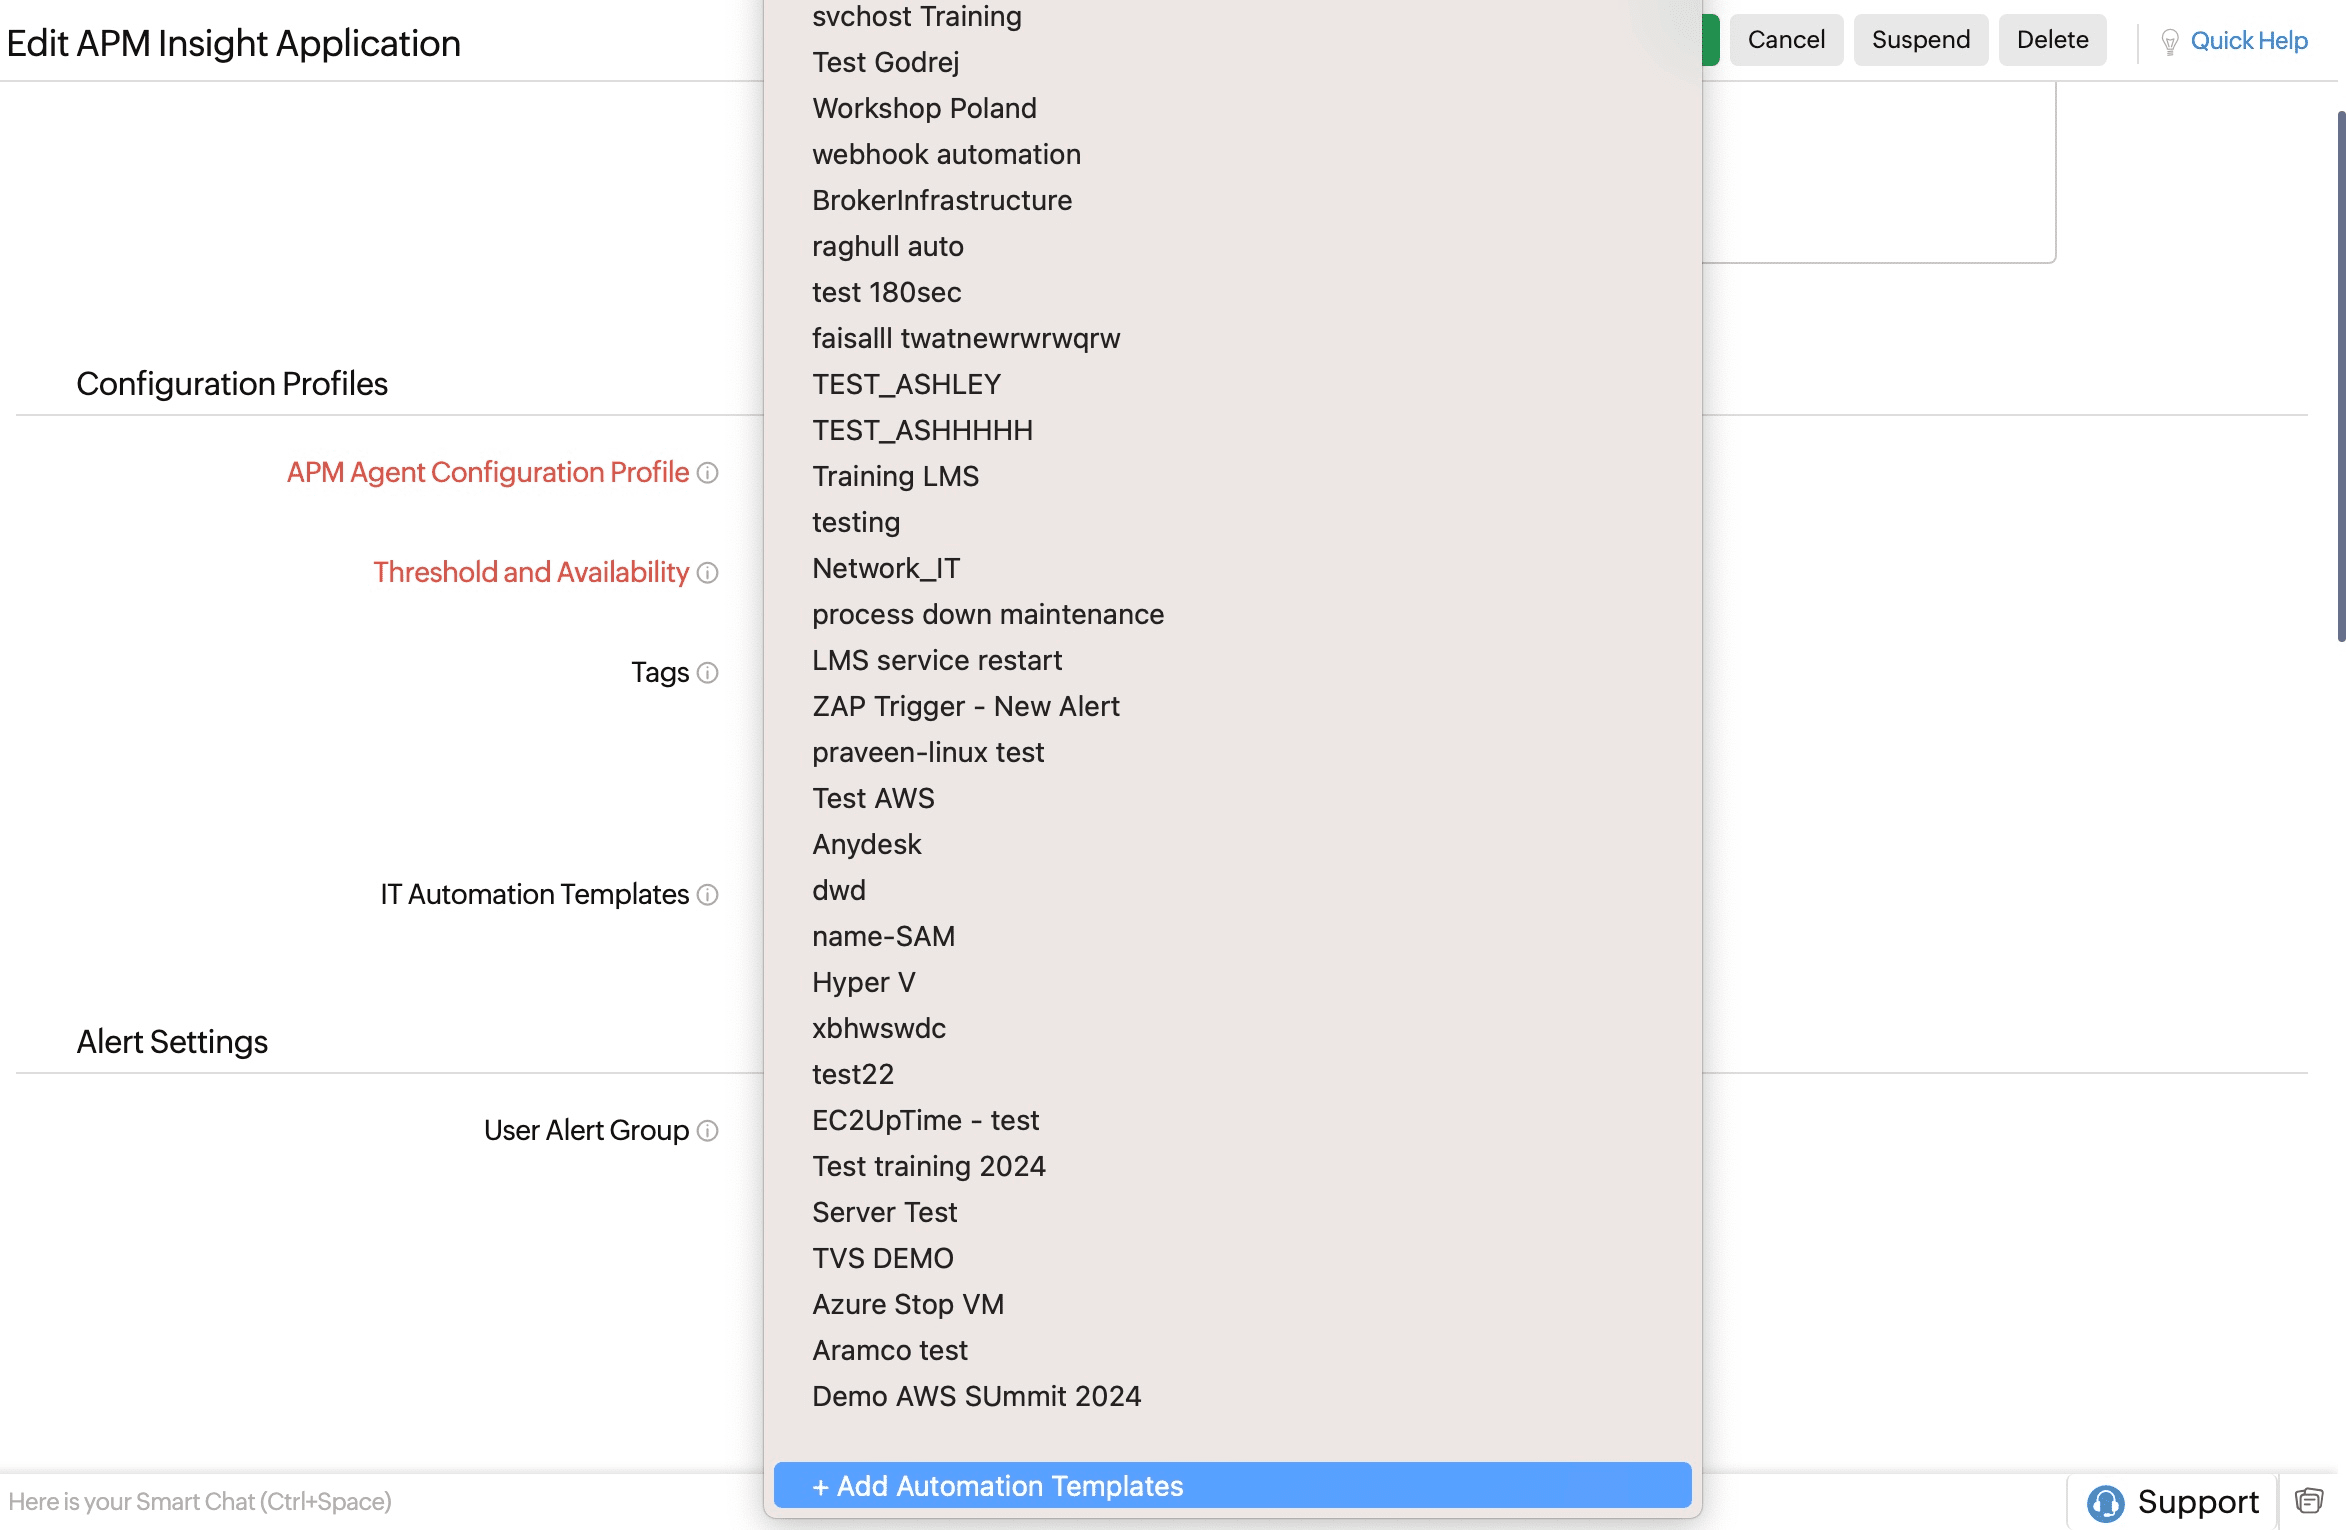Select 'Demo AWS SUmmit 2024' entry
The width and height of the screenshot is (2346, 1530).
coord(976,1396)
